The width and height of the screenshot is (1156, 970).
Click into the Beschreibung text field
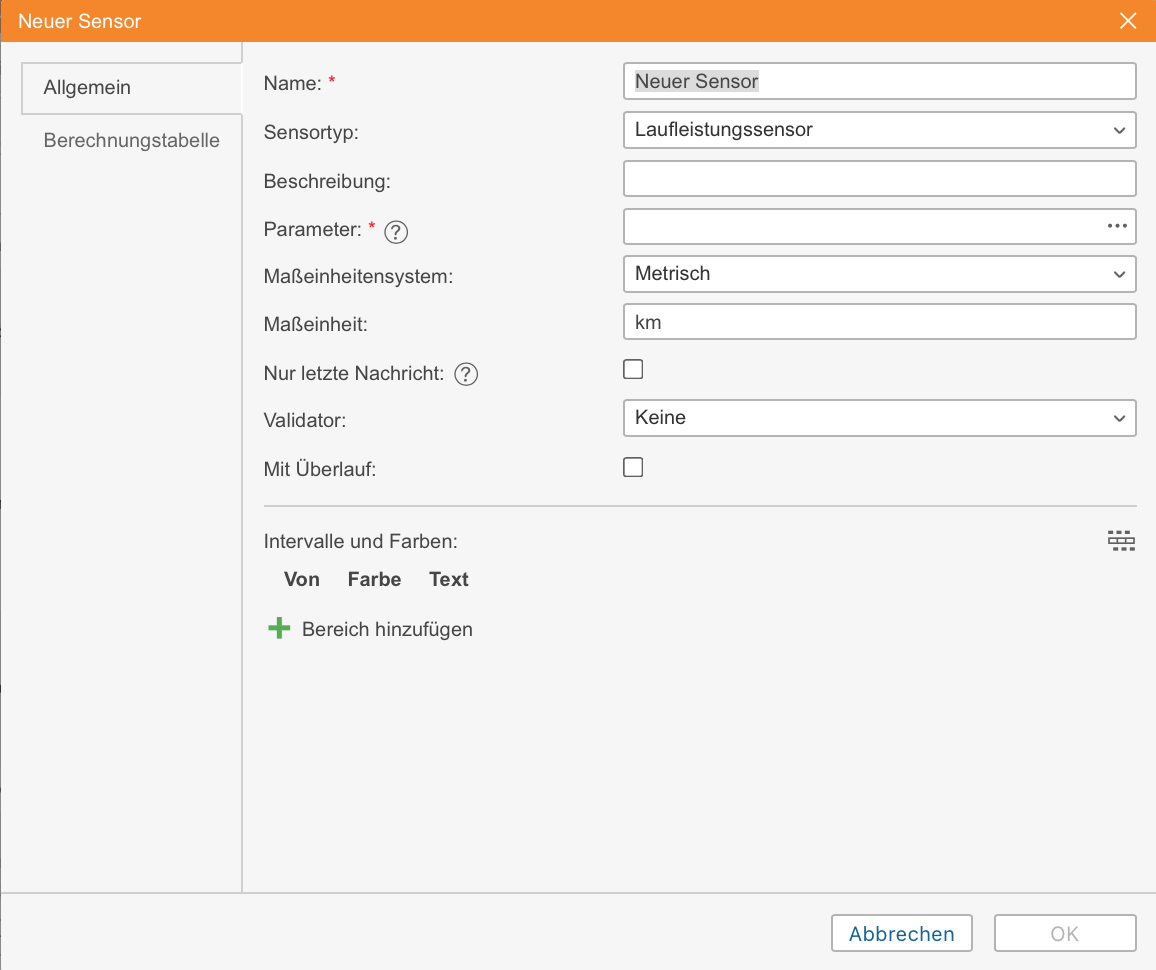[879, 178]
